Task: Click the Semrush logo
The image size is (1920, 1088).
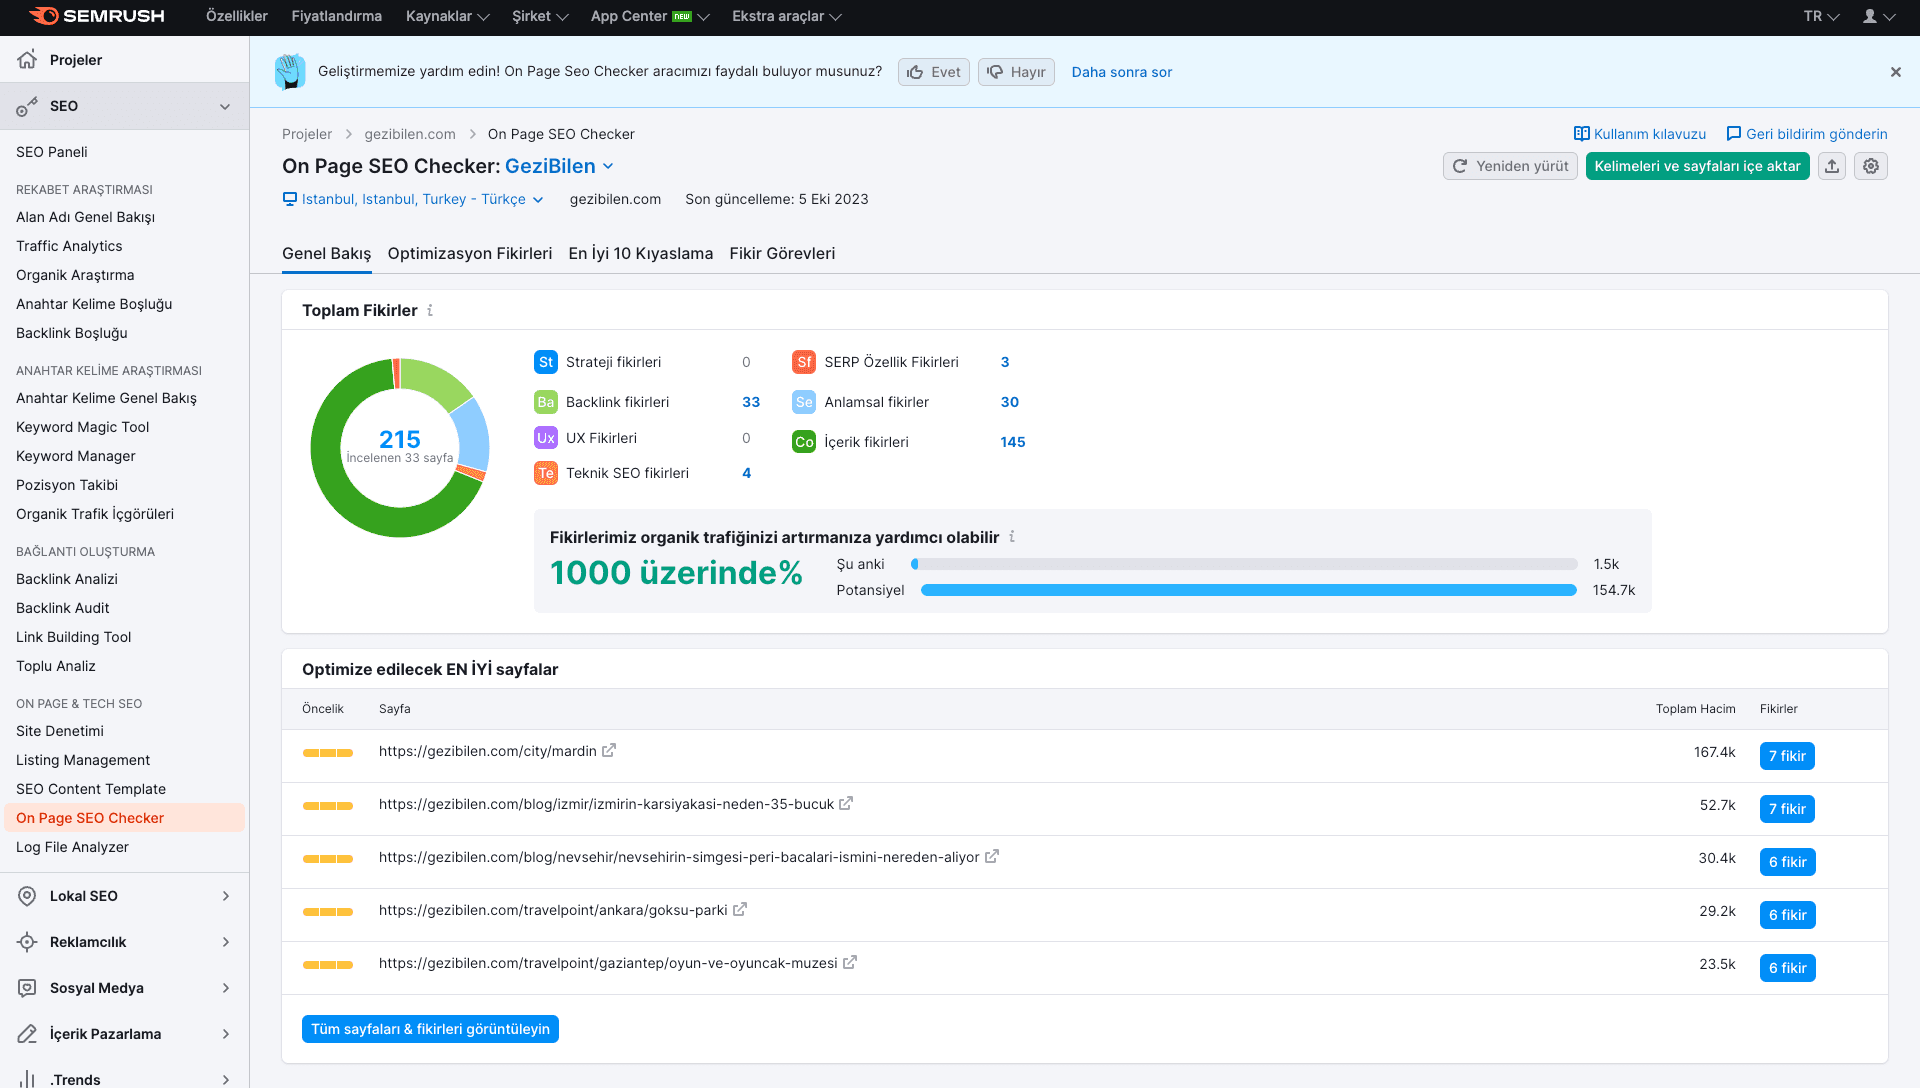Action: tap(97, 16)
